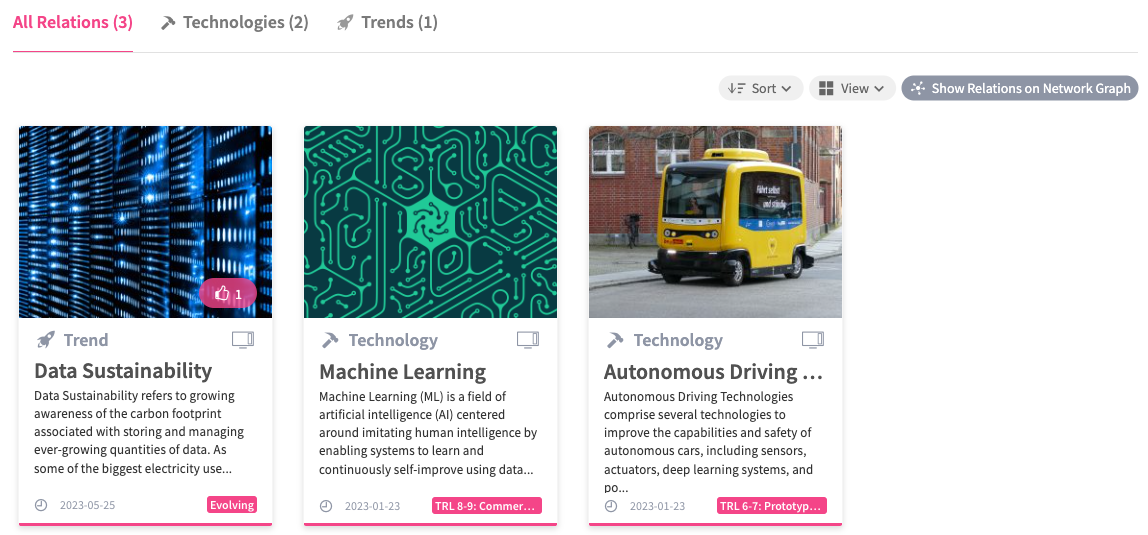Click the green circuit pattern thumbnail

[430, 221]
